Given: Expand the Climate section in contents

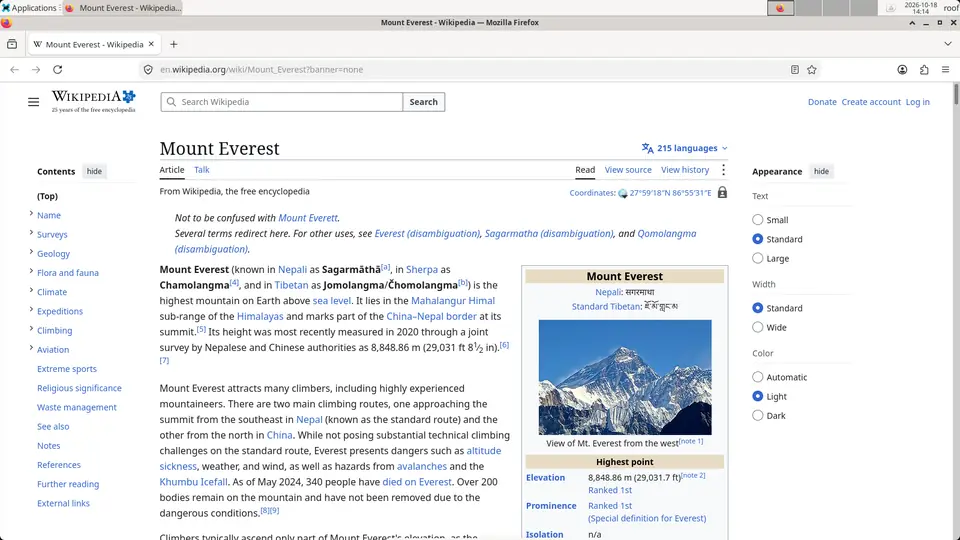Looking at the screenshot, I should (x=31, y=290).
